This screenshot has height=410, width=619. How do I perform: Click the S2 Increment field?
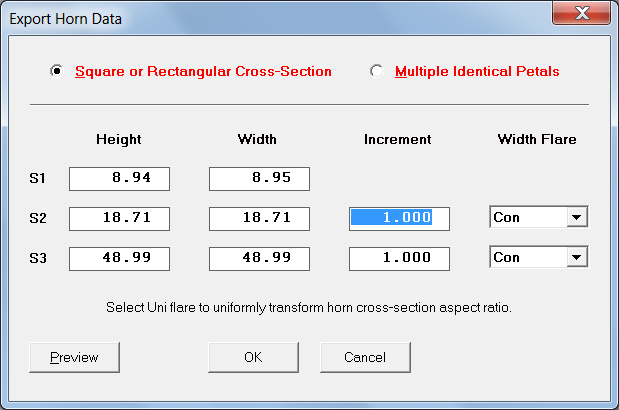point(399,219)
